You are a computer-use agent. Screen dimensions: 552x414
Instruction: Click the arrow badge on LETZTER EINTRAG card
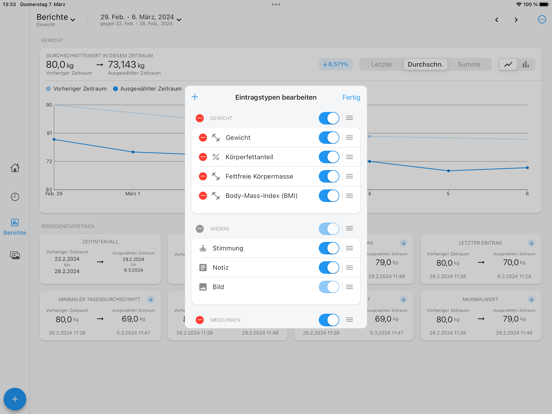[x=532, y=243]
